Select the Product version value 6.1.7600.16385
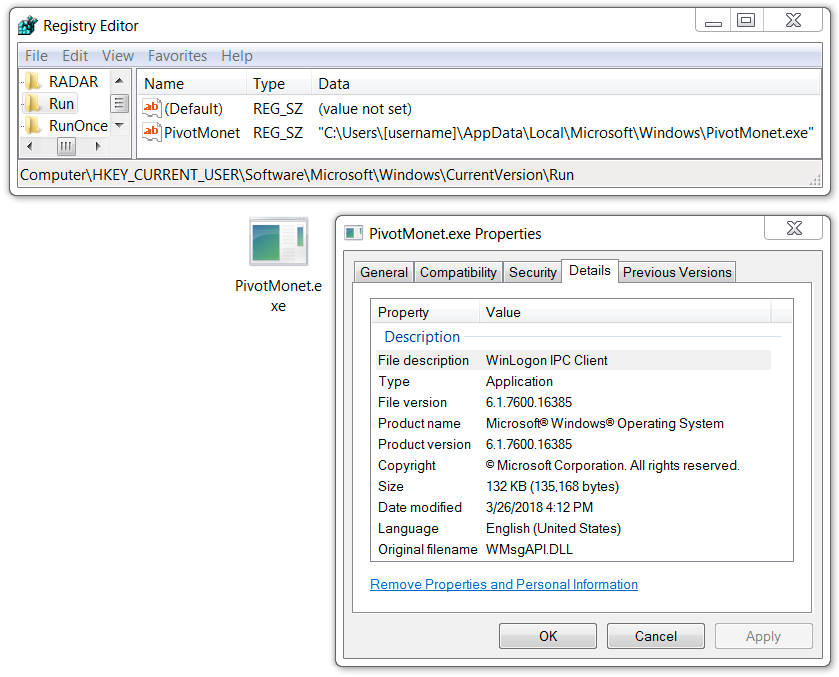 (x=529, y=444)
